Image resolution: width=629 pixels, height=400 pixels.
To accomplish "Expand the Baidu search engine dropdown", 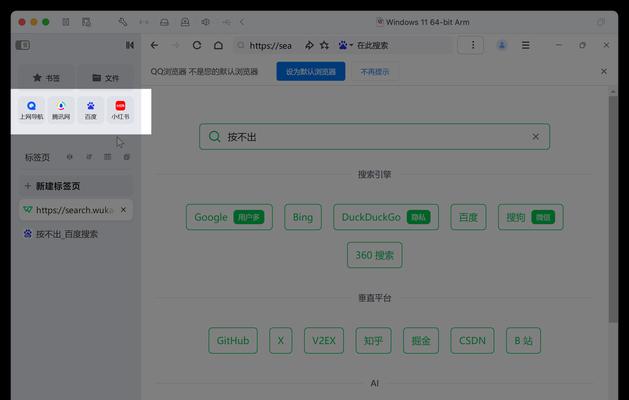I will point(344,45).
